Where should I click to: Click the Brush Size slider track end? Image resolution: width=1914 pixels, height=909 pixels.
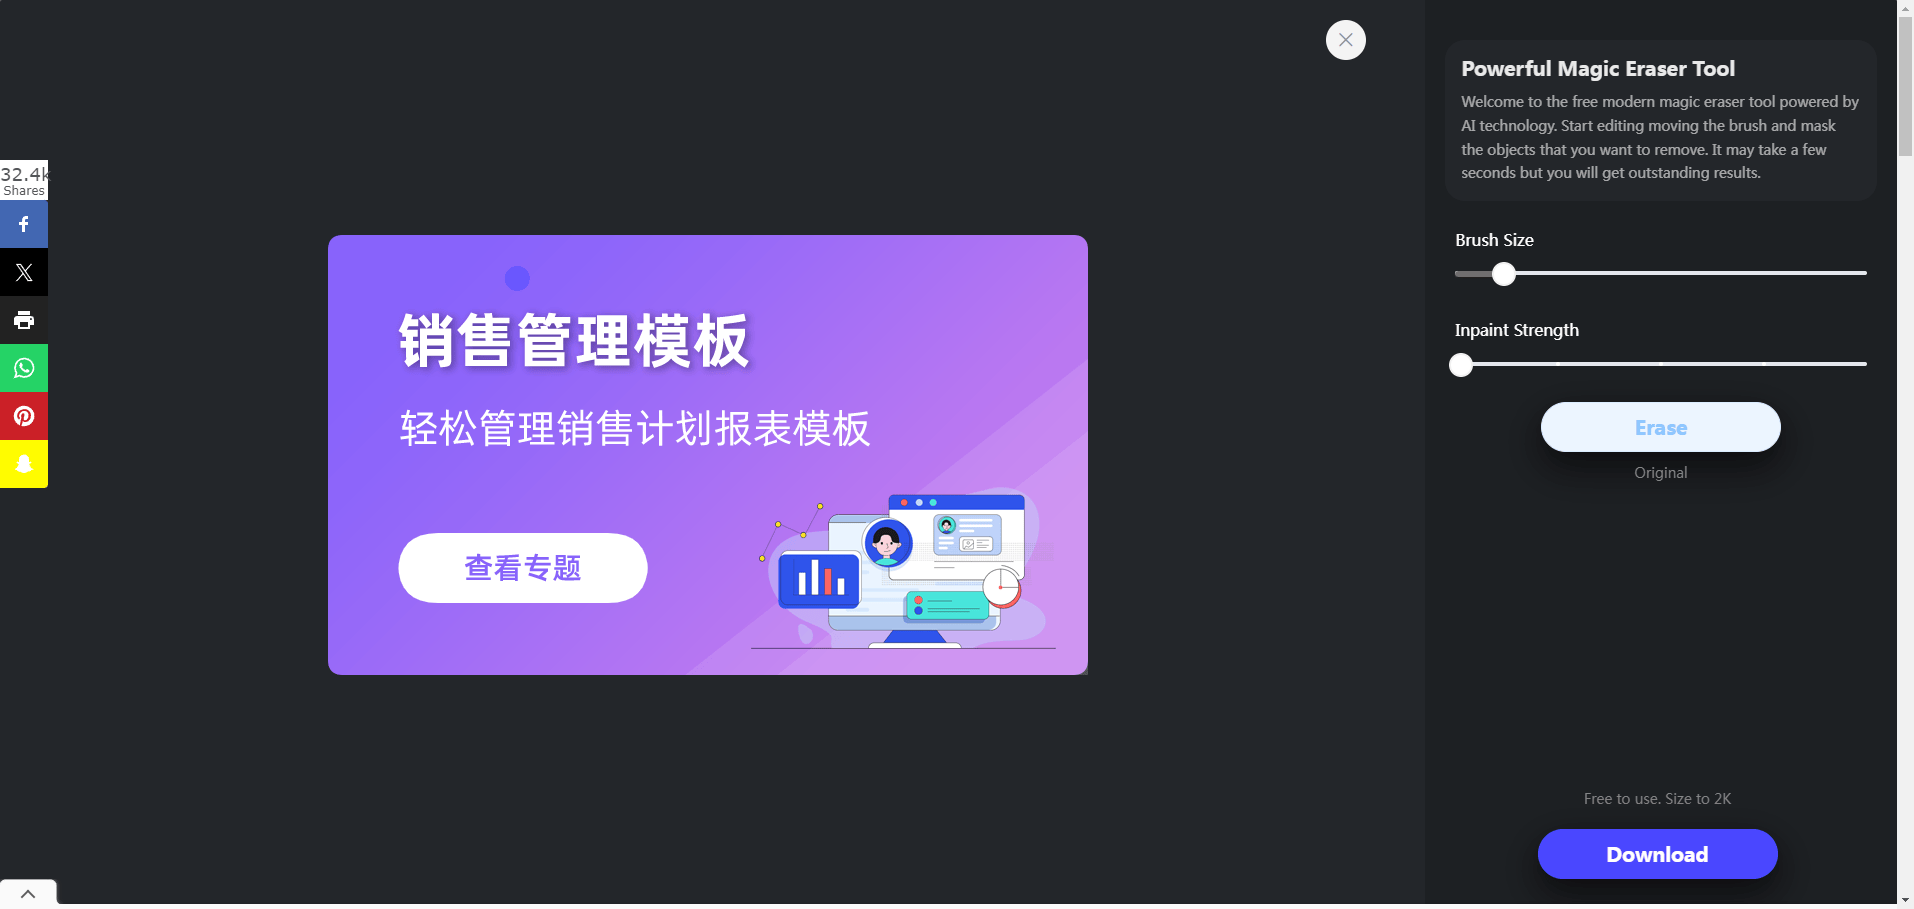[1862, 273]
